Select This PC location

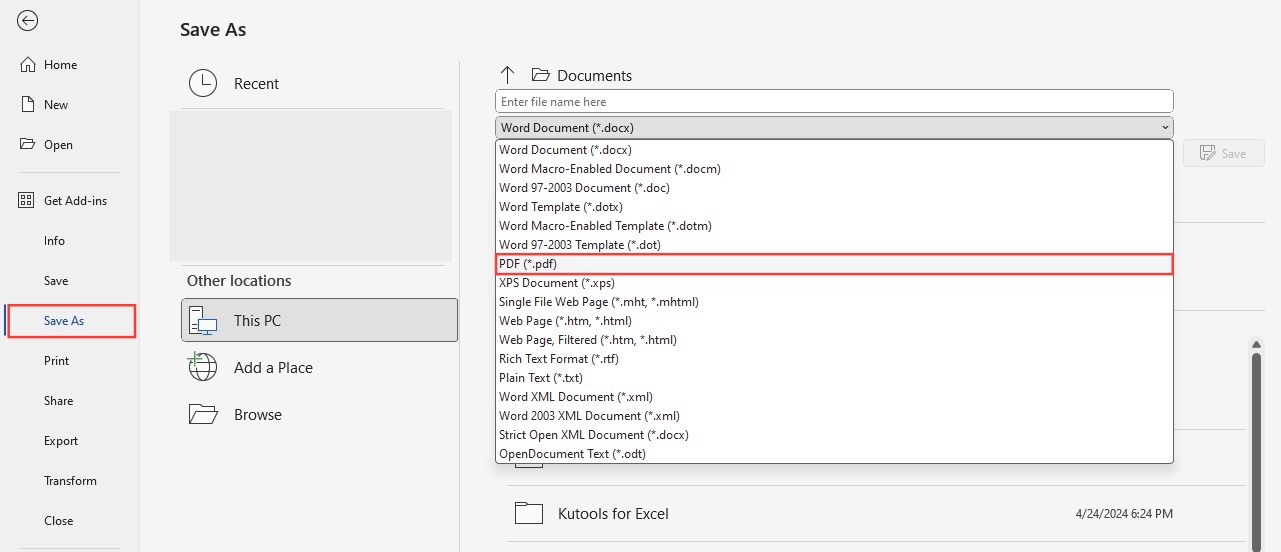(320, 320)
